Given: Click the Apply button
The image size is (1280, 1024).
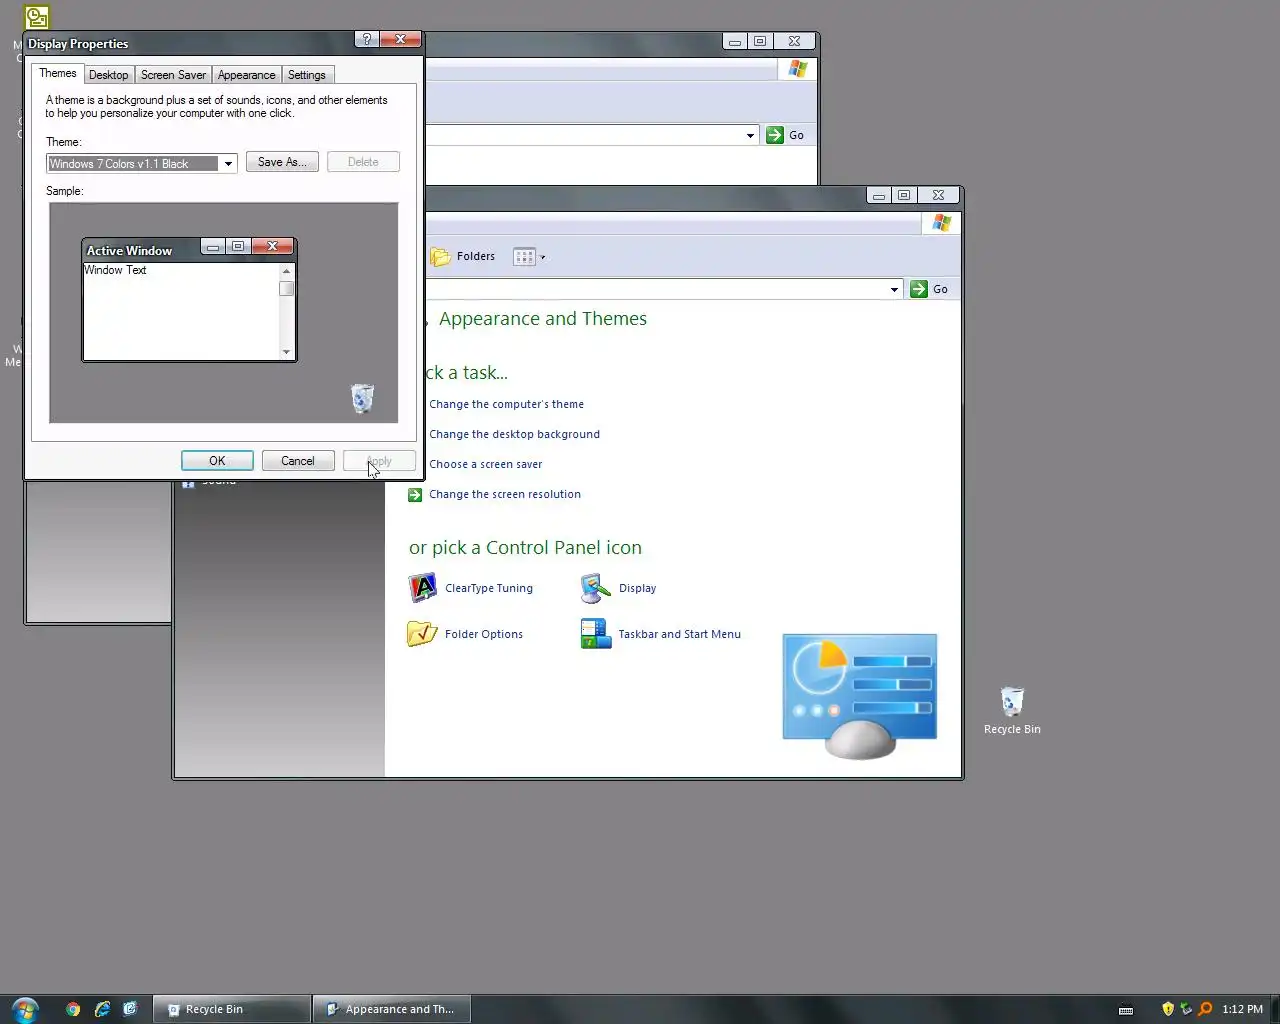Looking at the screenshot, I should [x=379, y=461].
